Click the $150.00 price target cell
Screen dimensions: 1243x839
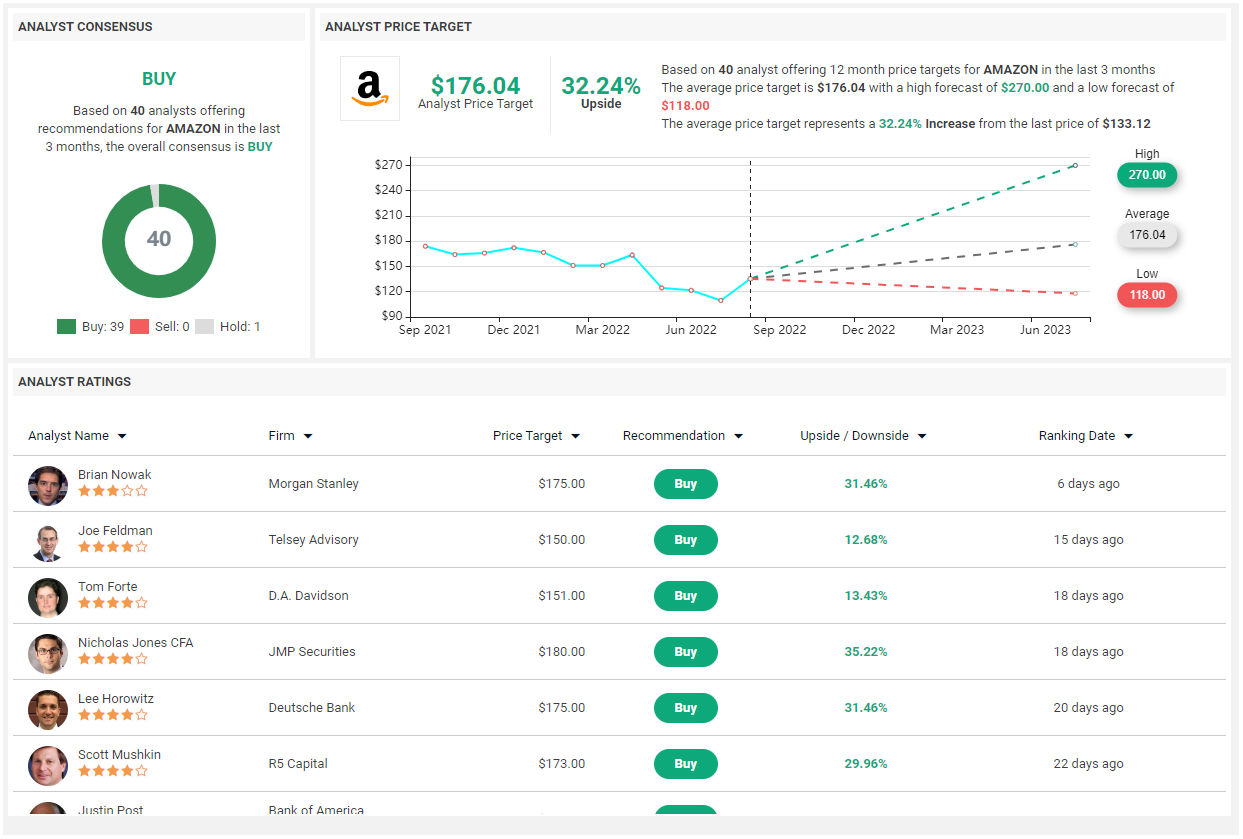[562, 540]
